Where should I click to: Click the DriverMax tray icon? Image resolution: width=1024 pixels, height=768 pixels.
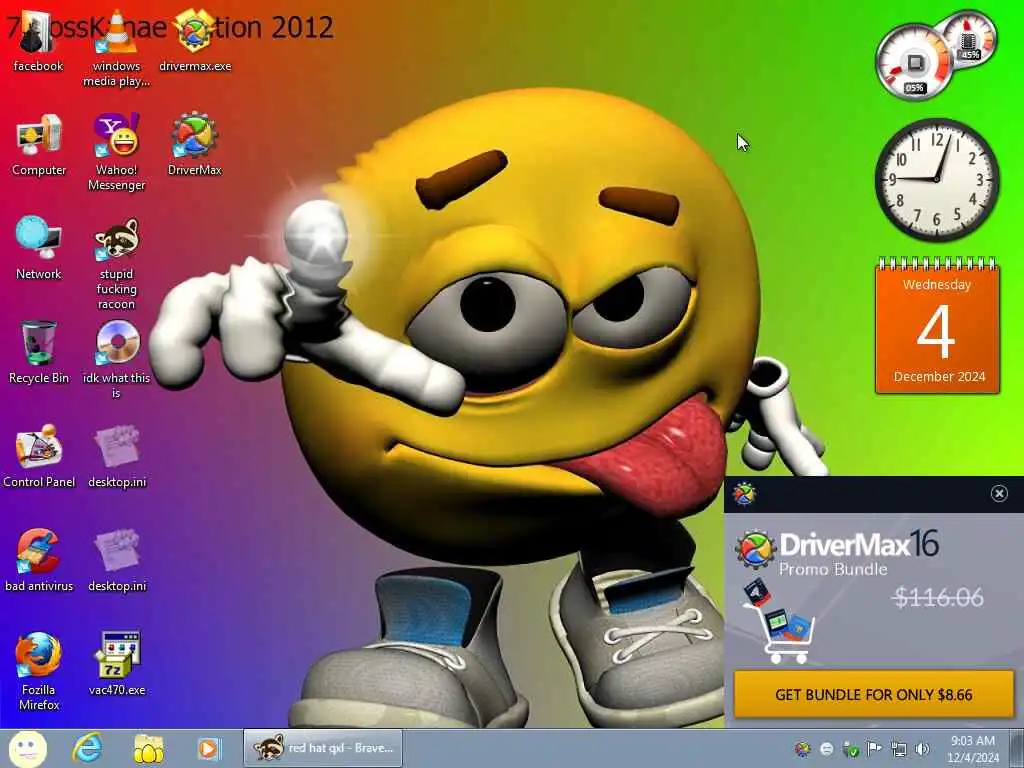[803, 749]
